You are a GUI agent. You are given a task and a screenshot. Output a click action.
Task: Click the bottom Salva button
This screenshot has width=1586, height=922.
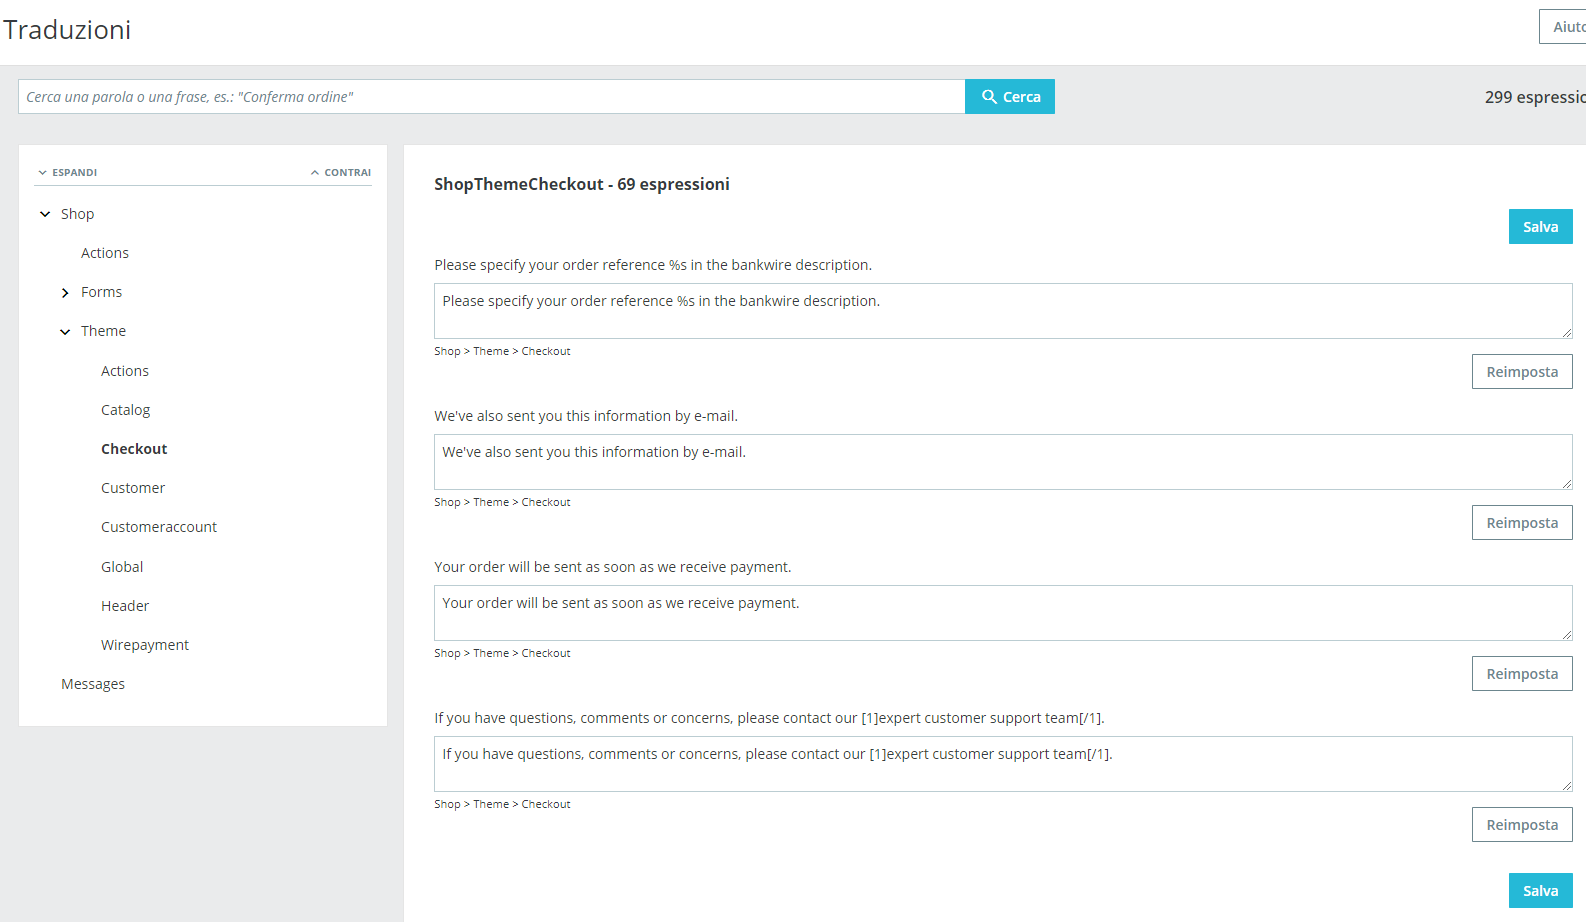[1540, 891]
